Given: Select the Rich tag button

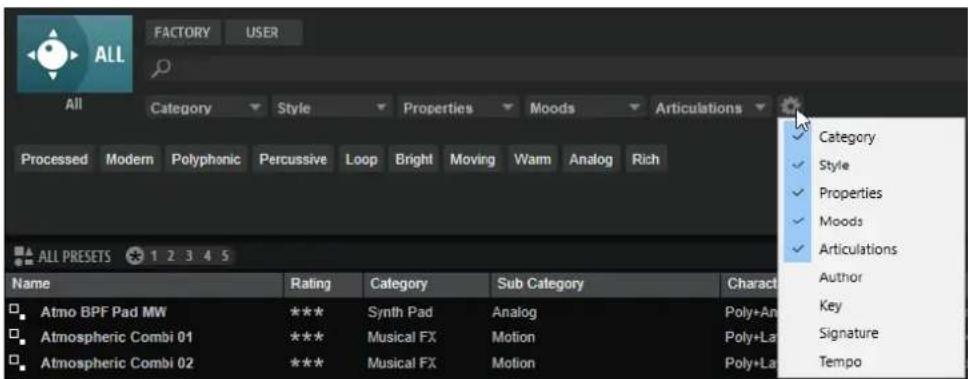Looking at the screenshot, I should tap(646, 159).
